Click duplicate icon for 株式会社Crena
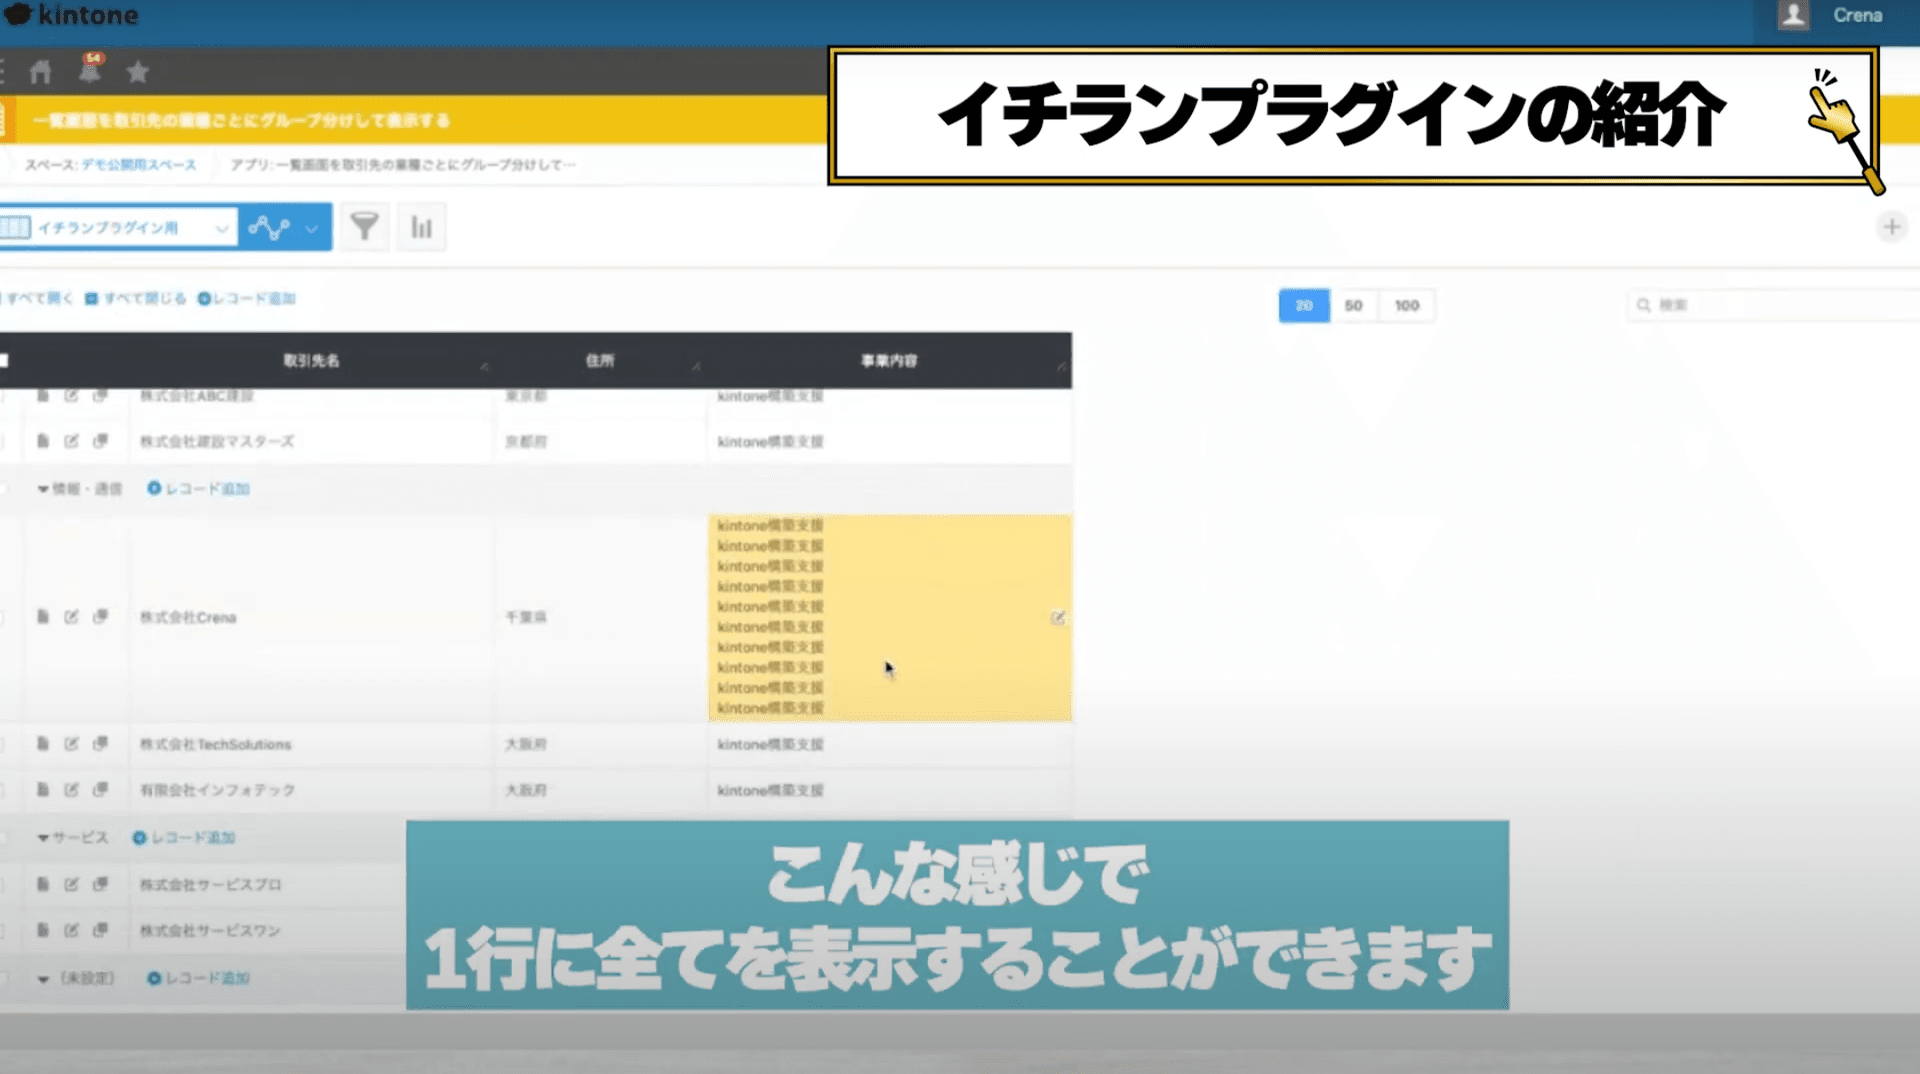 (100, 617)
